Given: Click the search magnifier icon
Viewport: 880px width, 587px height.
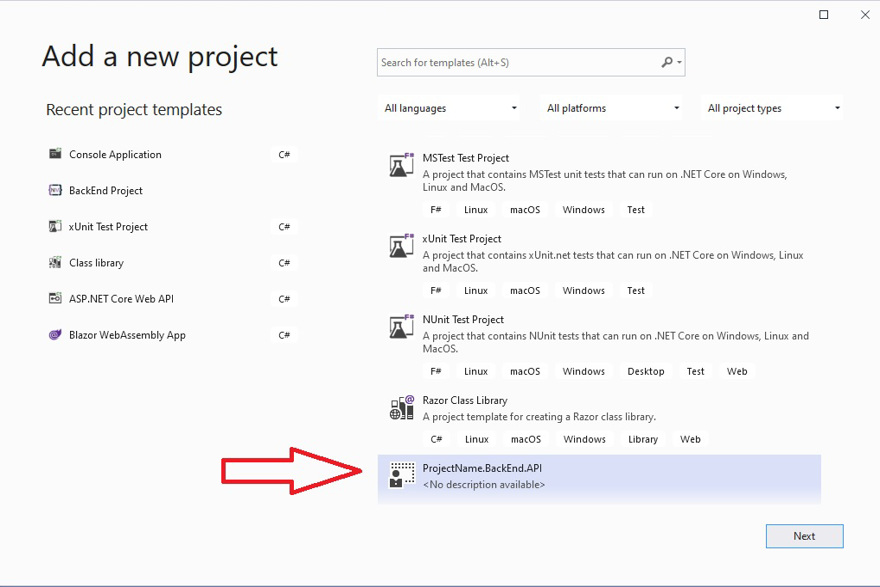Looking at the screenshot, I should [x=667, y=62].
